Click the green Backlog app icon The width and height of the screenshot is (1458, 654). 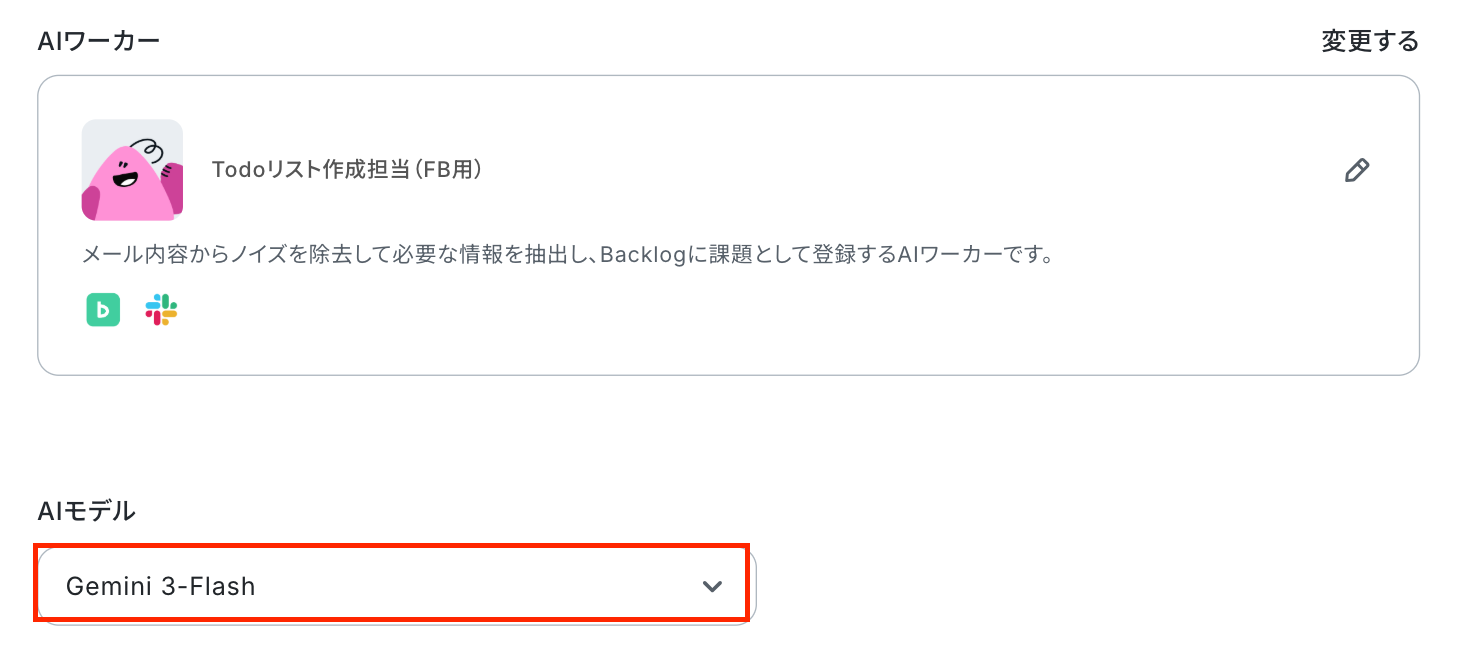tap(103, 310)
